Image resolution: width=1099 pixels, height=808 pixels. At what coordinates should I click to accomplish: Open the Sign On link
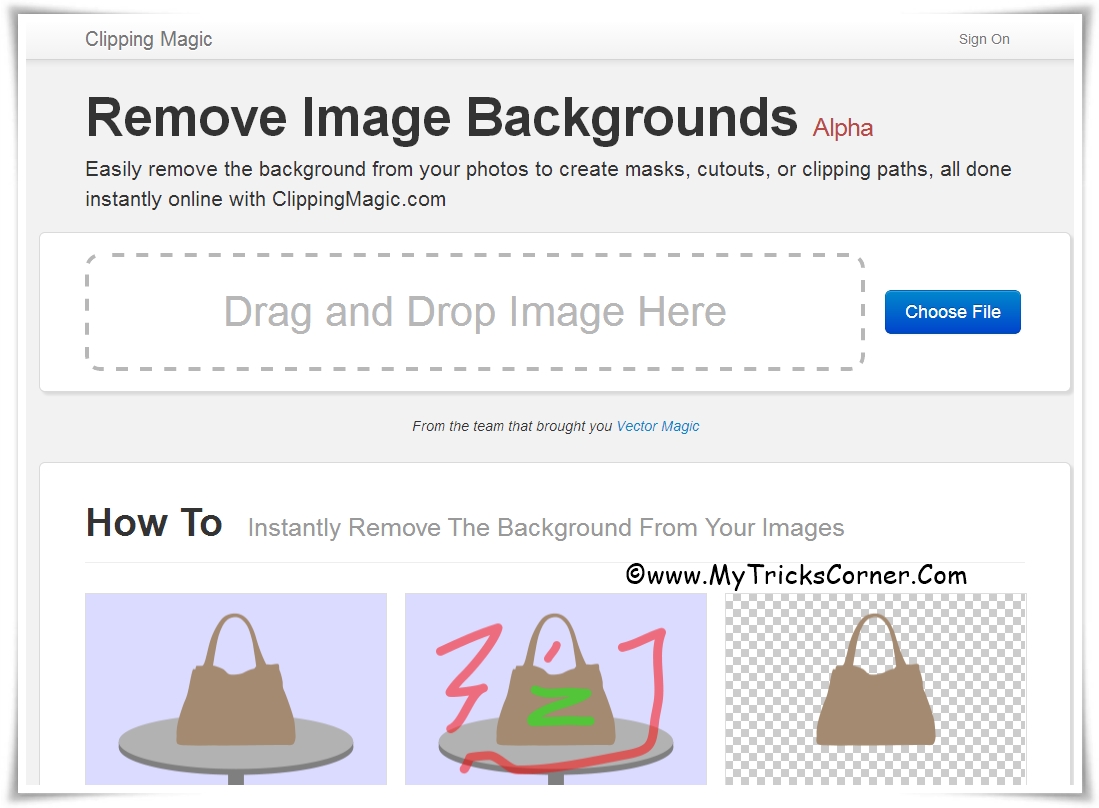983,39
